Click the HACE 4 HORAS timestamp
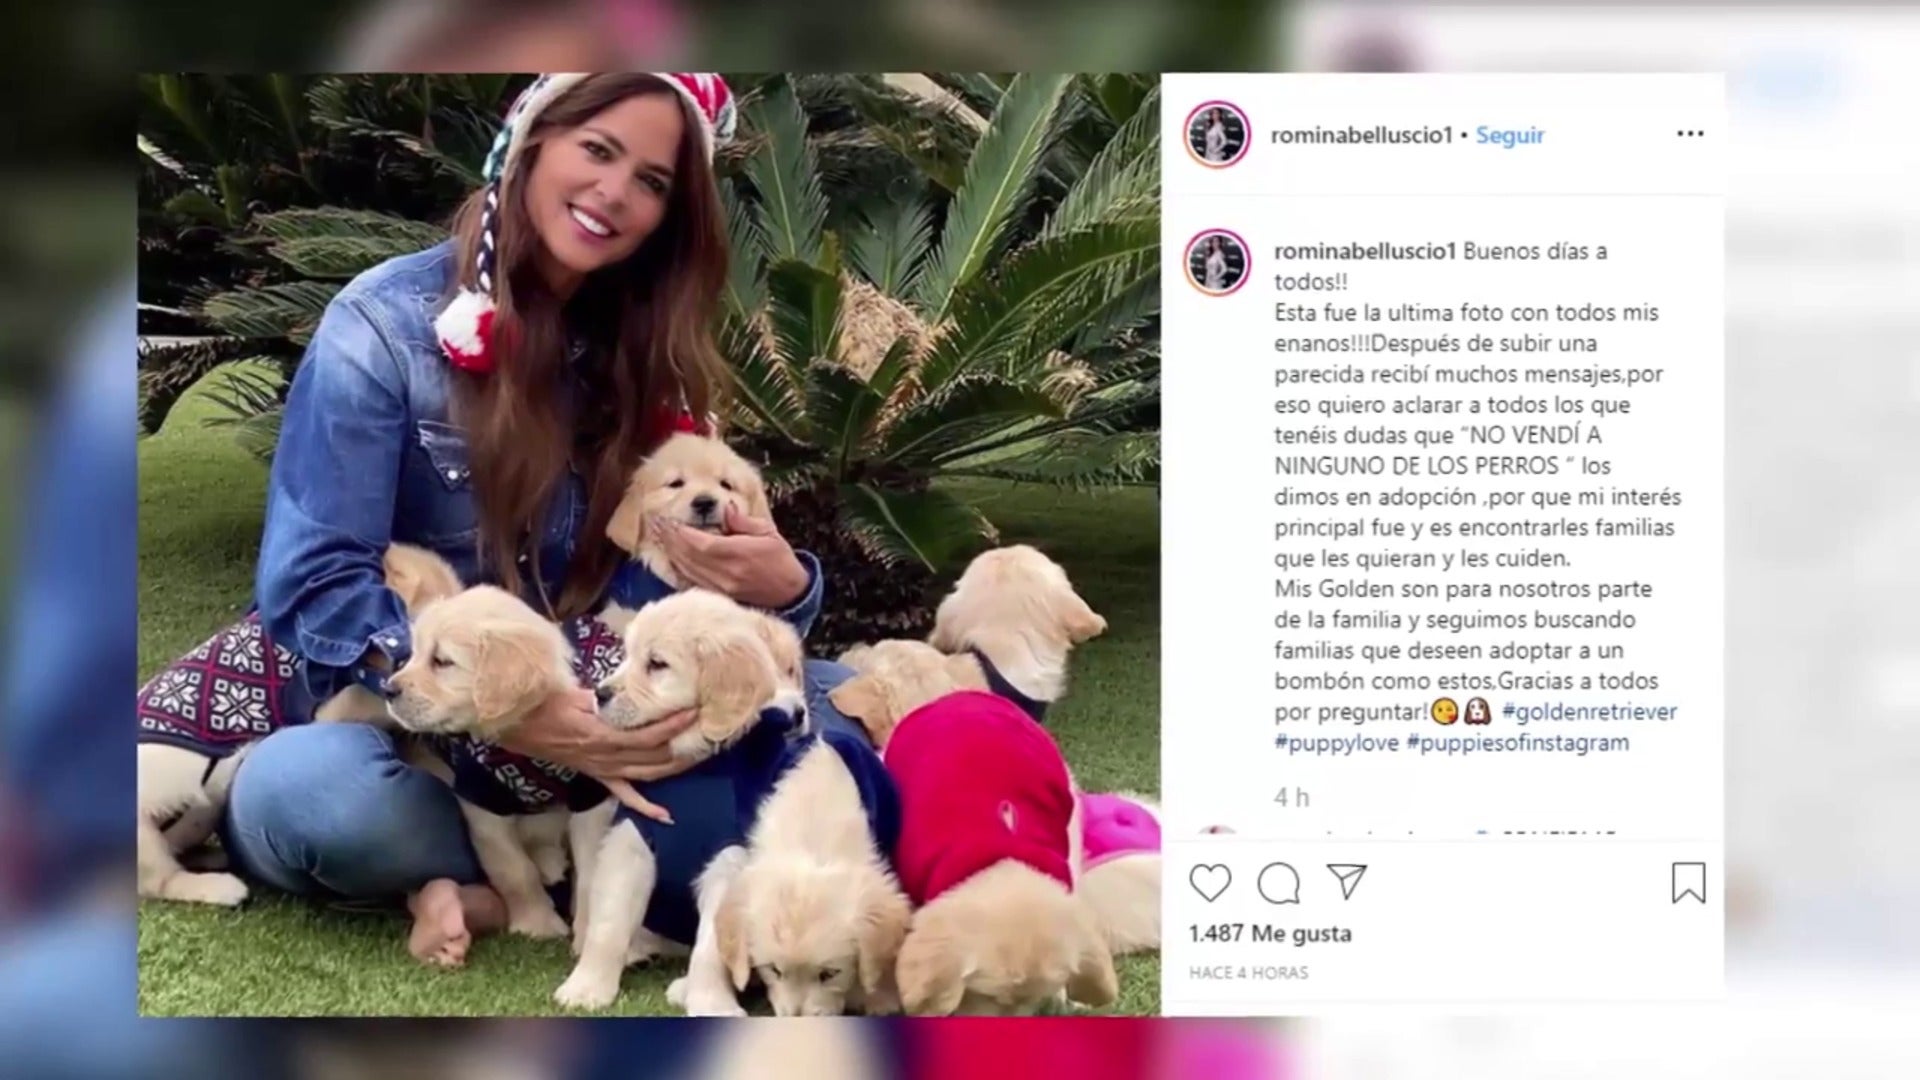 pyautogui.click(x=1248, y=972)
